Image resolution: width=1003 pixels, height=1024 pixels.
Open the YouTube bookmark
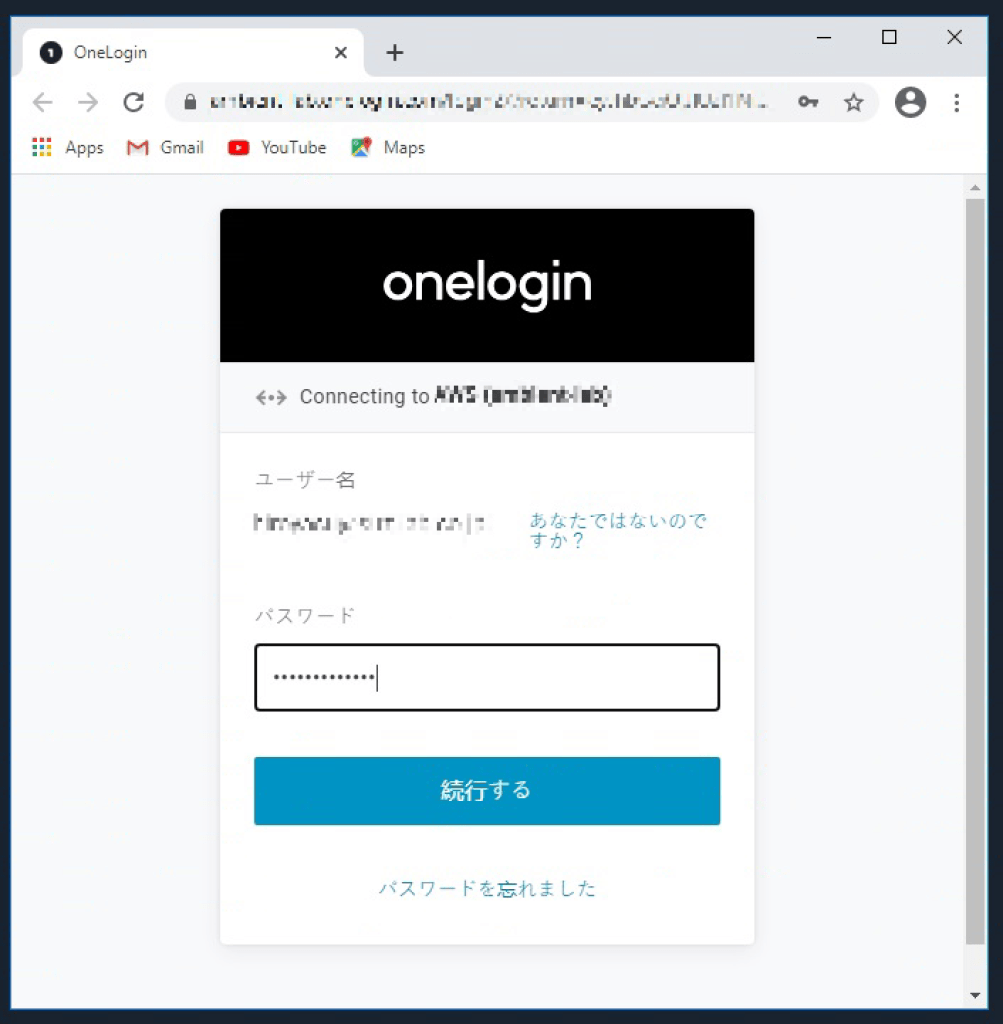pos(277,148)
